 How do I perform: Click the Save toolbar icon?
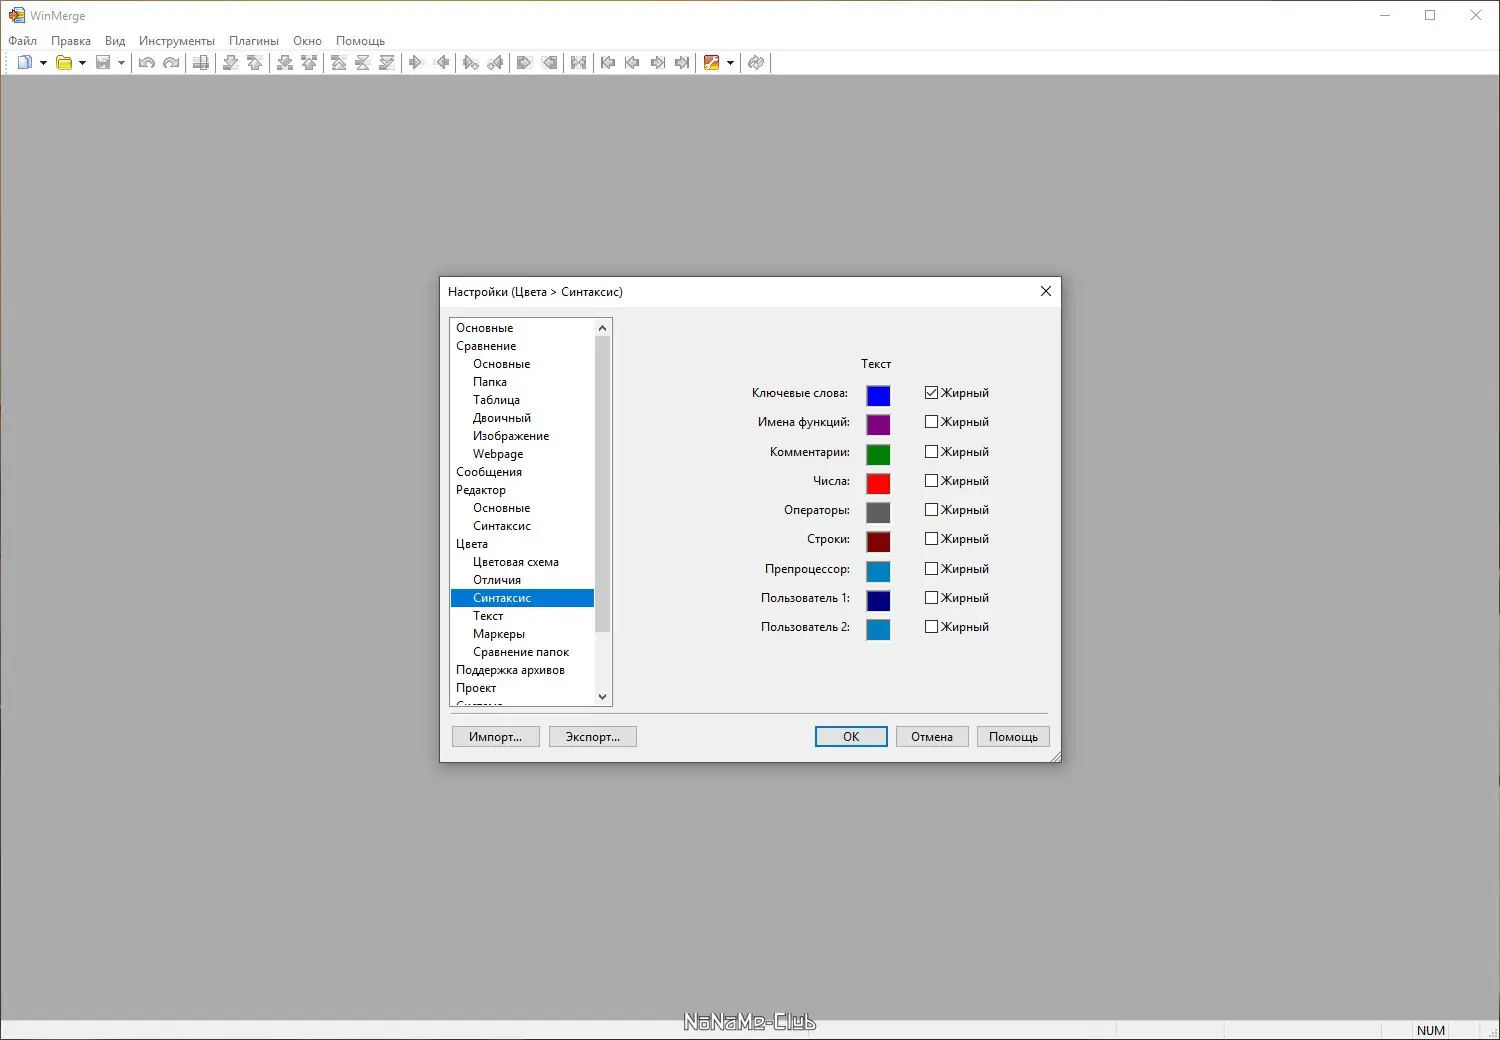pos(103,63)
